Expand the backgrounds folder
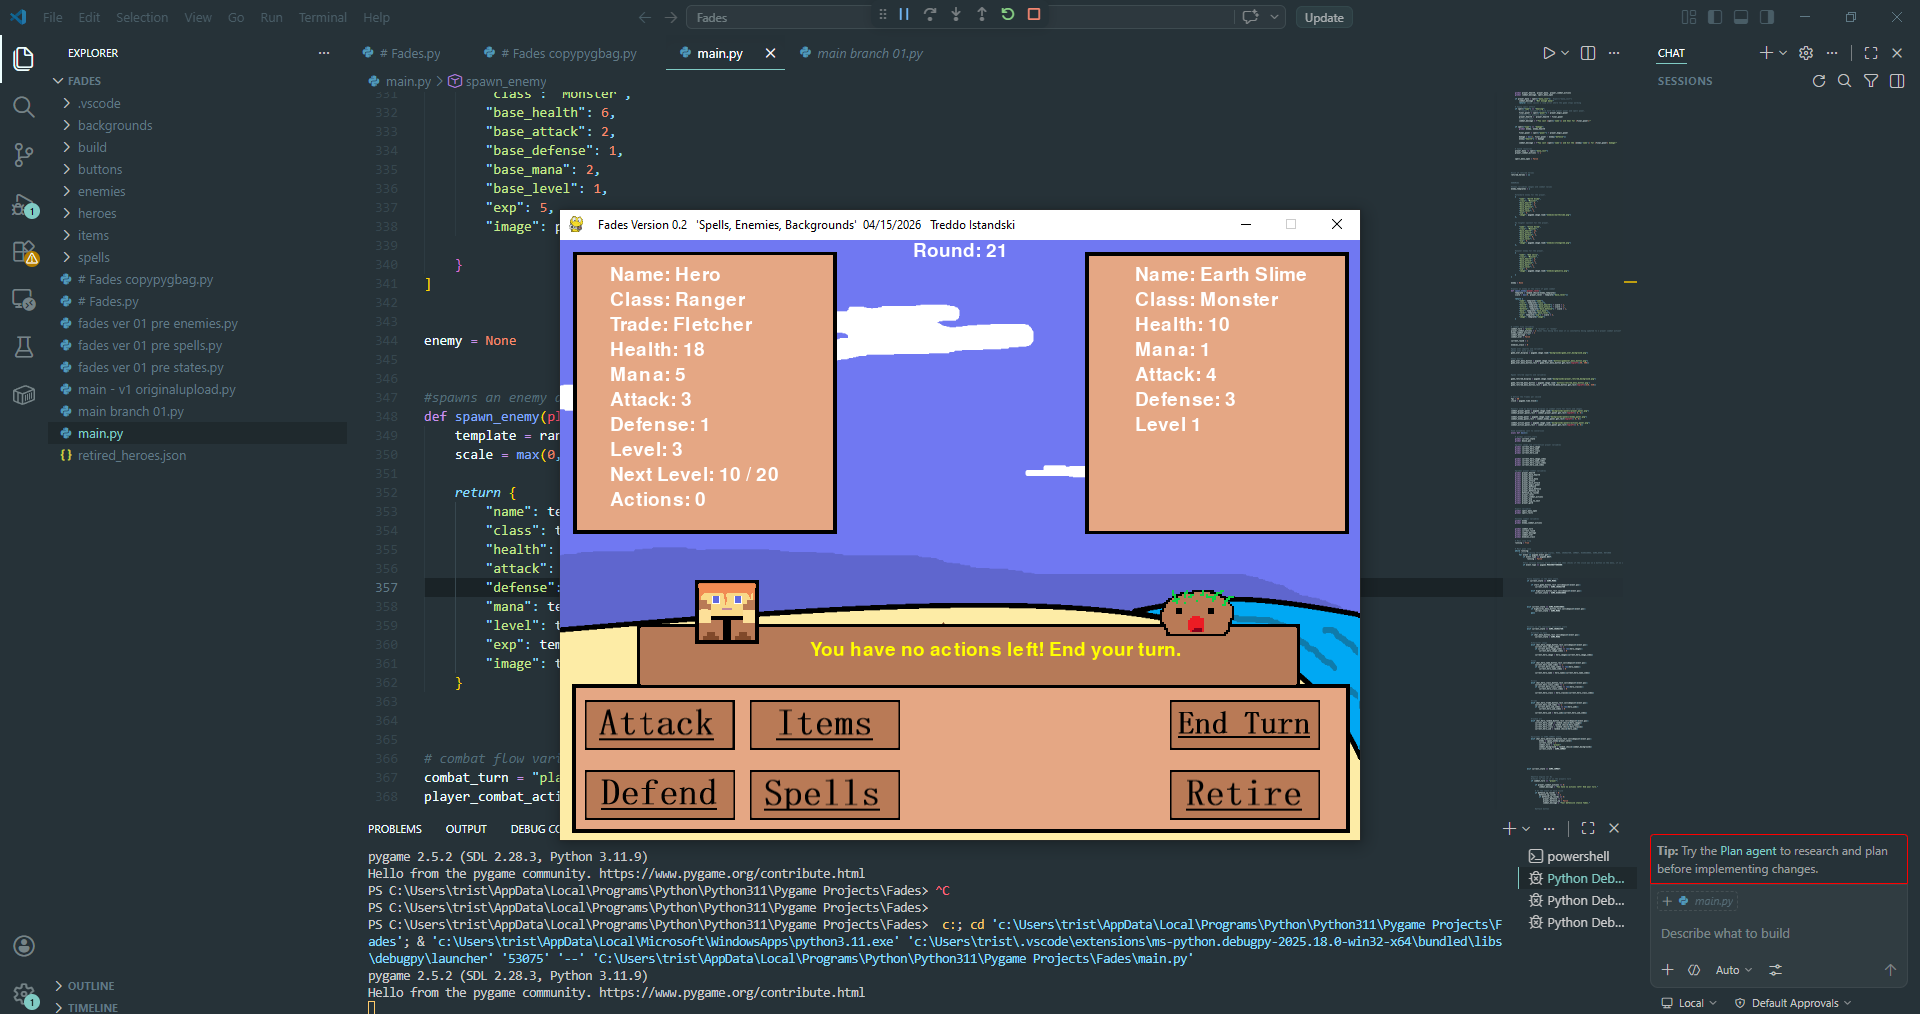1920x1014 pixels. tap(115, 125)
